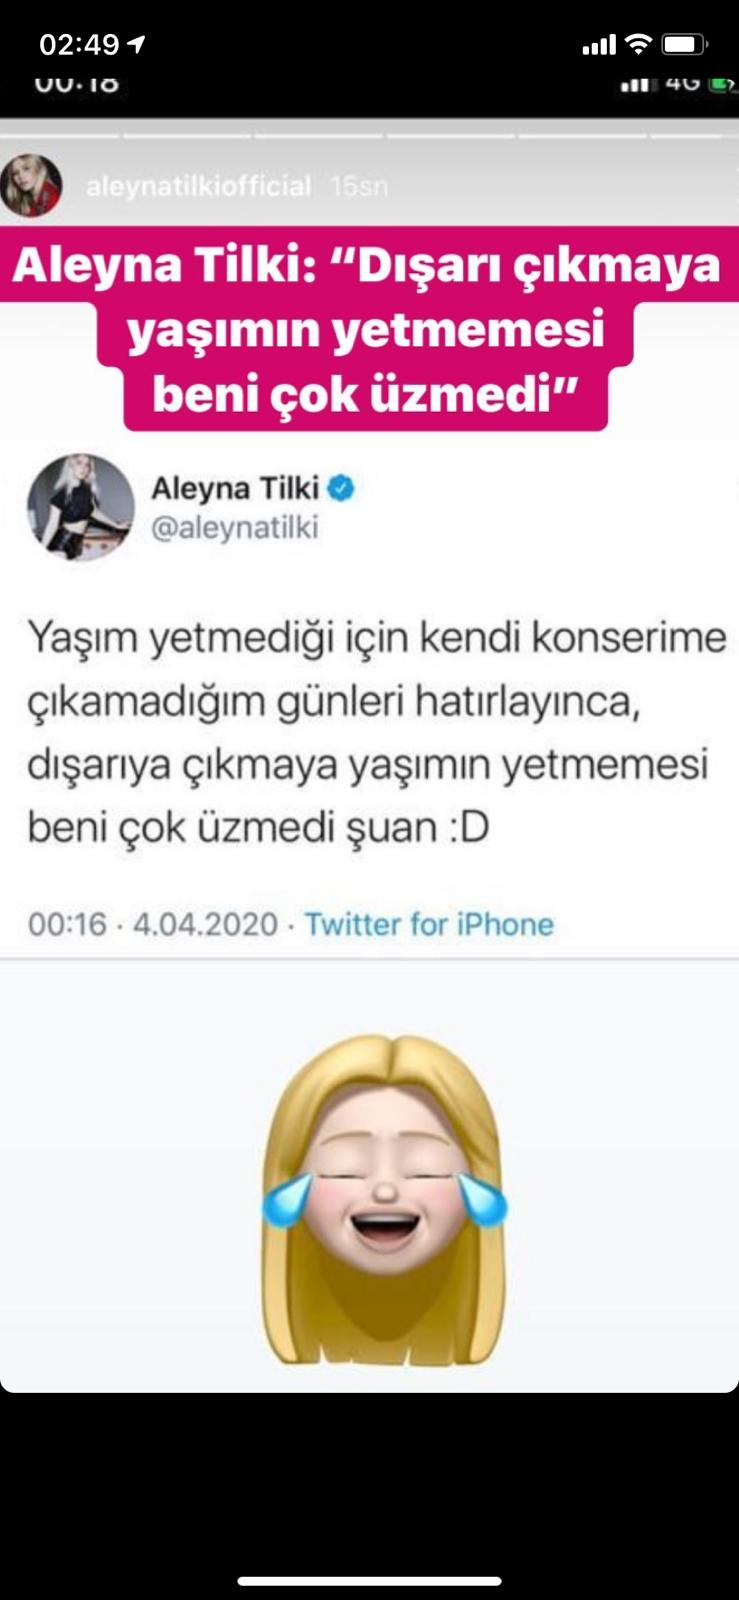Screen dimensions: 739x1600
Task: Open the Twitter for iPhone link
Action: (x=429, y=924)
